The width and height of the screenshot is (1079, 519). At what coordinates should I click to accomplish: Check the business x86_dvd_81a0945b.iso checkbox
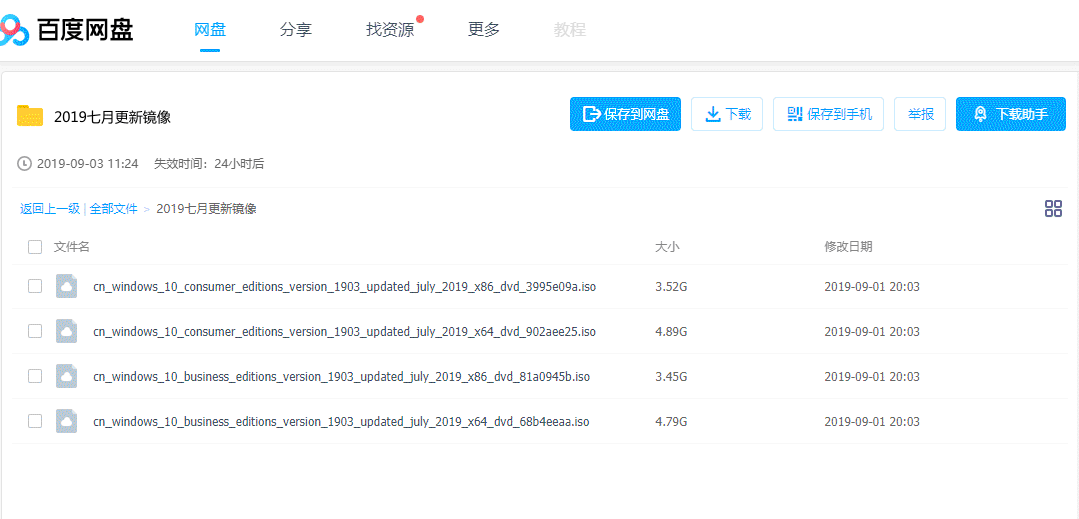pyautogui.click(x=35, y=376)
